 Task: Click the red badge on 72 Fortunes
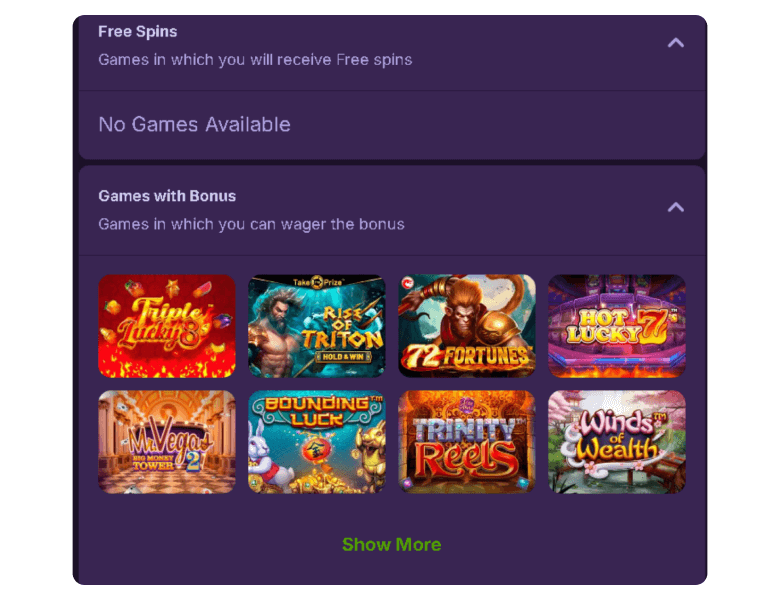406,283
